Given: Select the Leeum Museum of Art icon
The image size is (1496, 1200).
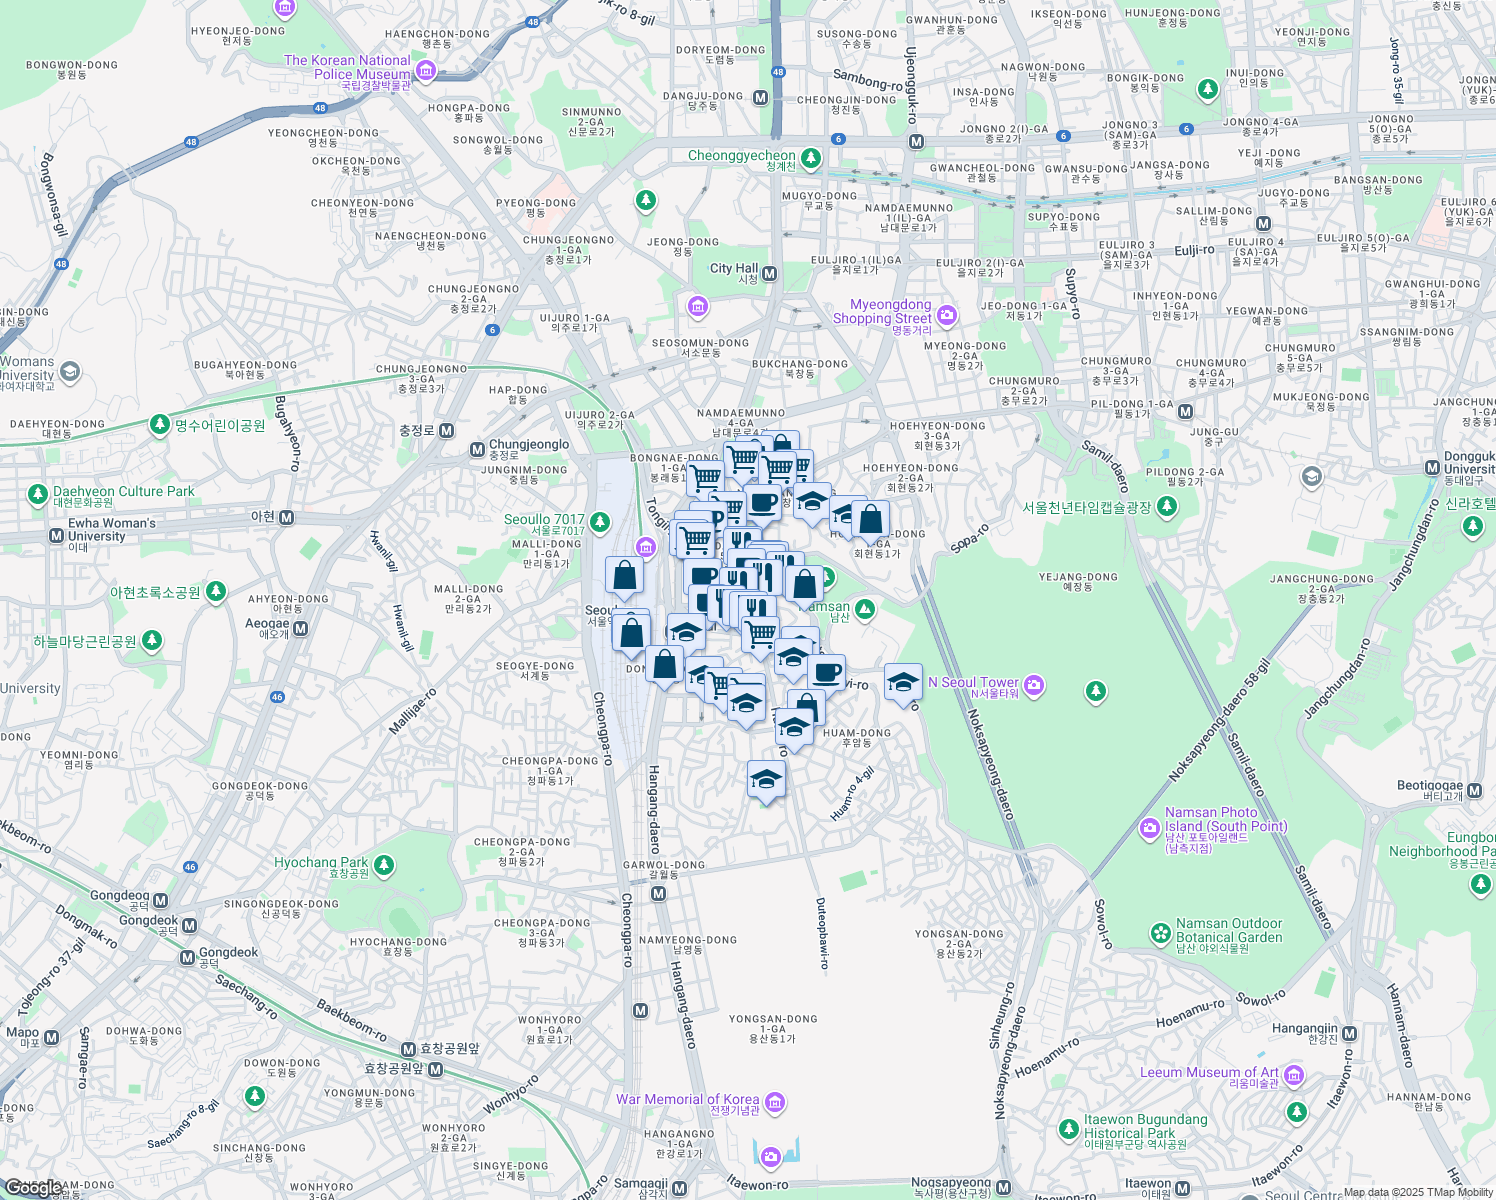Looking at the screenshot, I should (1294, 1073).
